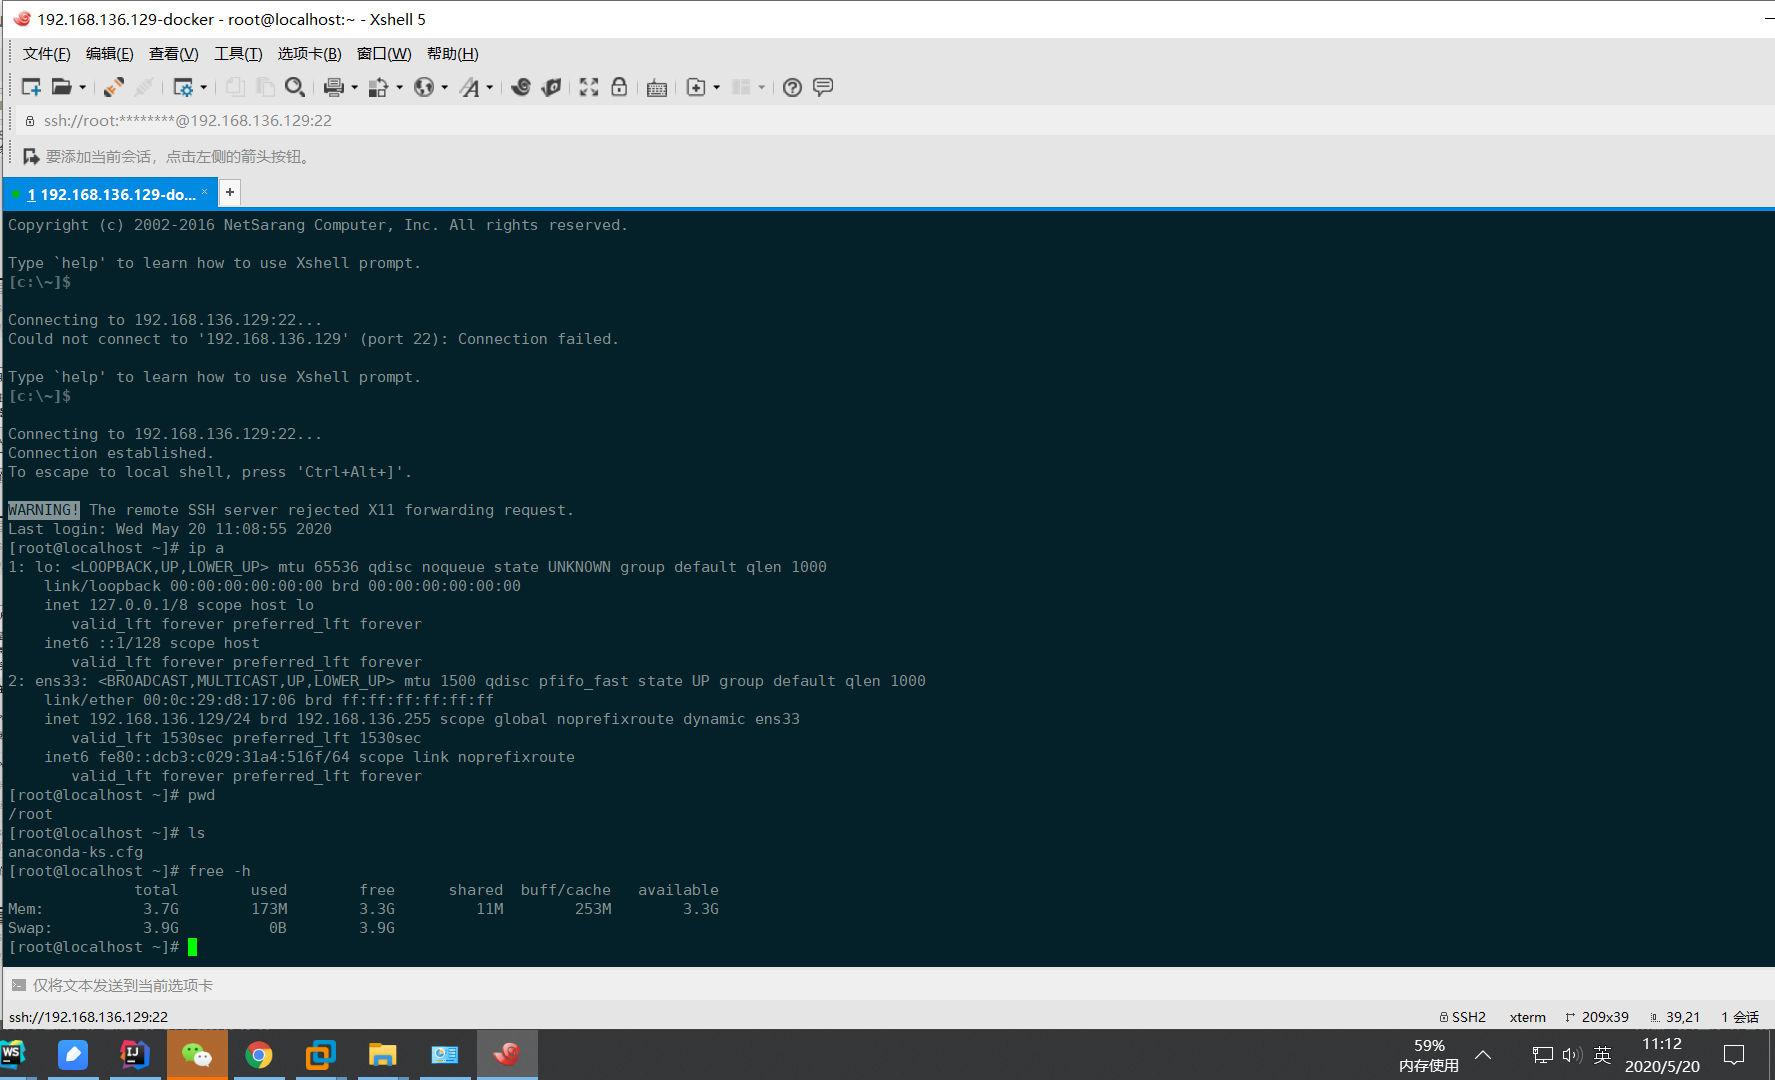Click the 209x39 terminal size indicator
Image resolution: width=1775 pixels, height=1080 pixels.
click(x=1597, y=1016)
